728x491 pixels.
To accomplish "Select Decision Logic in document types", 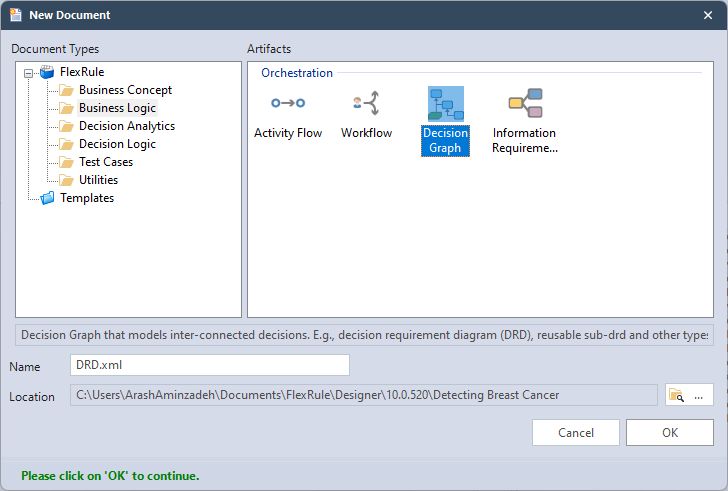I will [117, 144].
